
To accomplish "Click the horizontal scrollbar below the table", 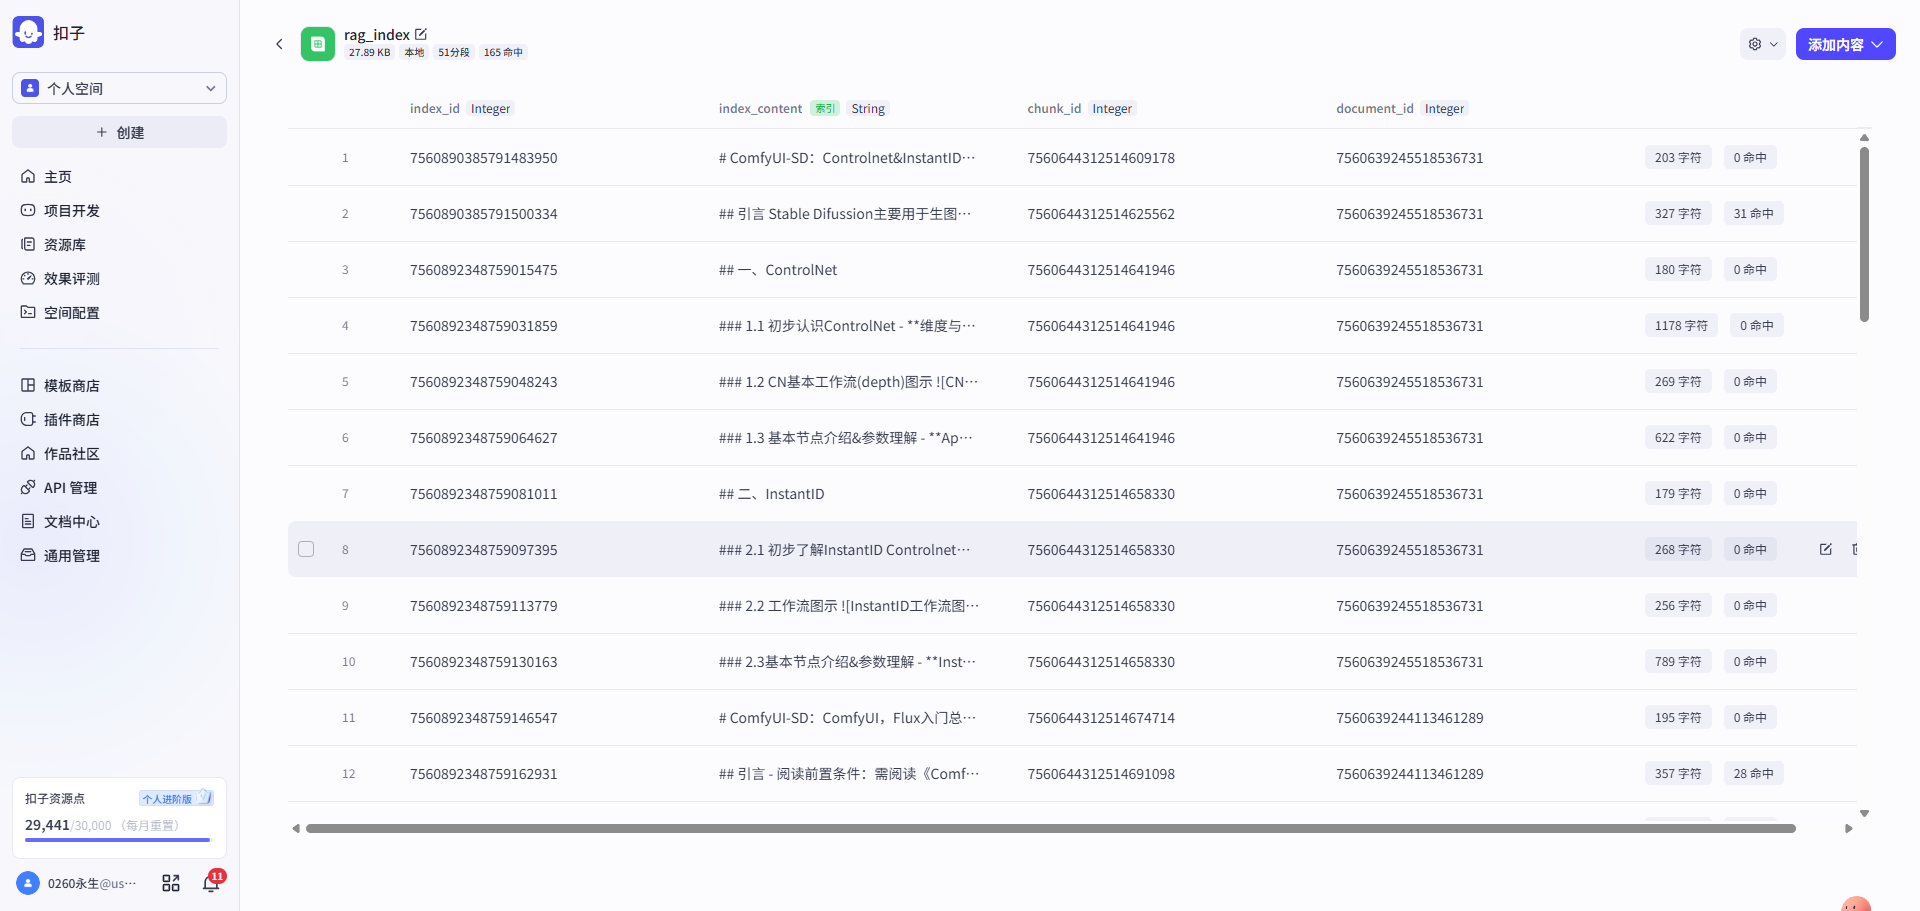I will [x=1050, y=828].
